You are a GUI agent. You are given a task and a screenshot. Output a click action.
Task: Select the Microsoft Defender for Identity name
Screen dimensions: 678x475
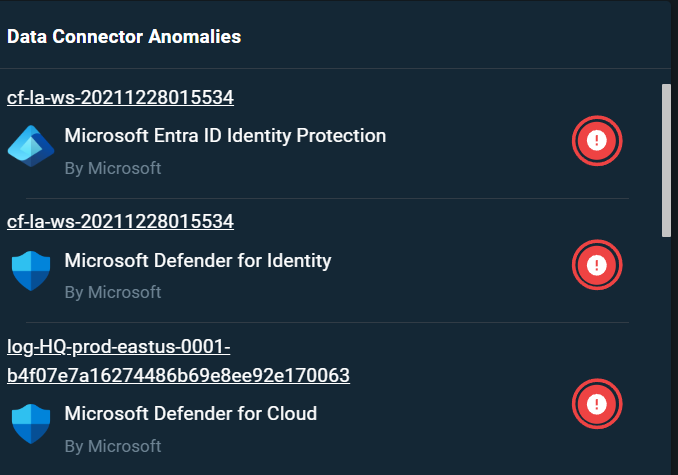tap(198, 261)
